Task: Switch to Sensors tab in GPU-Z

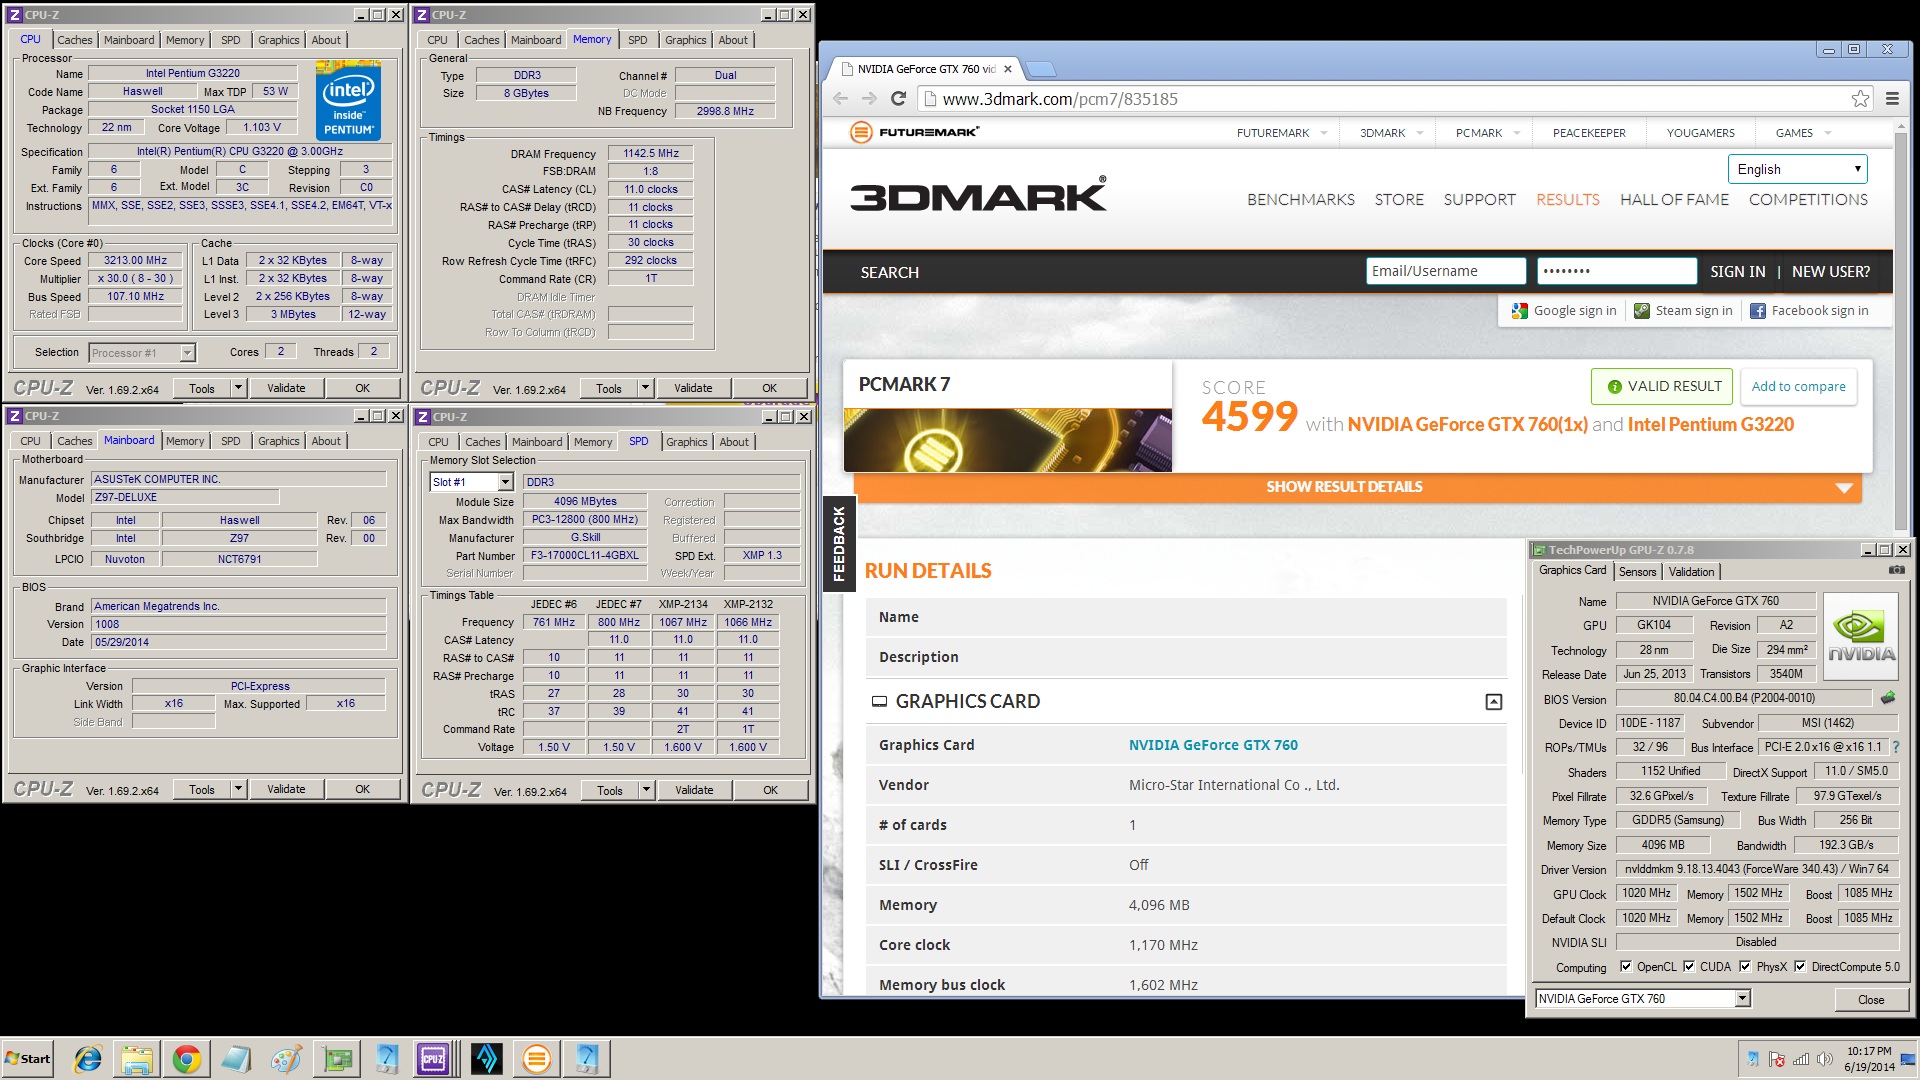Action: click(1637, 572)
